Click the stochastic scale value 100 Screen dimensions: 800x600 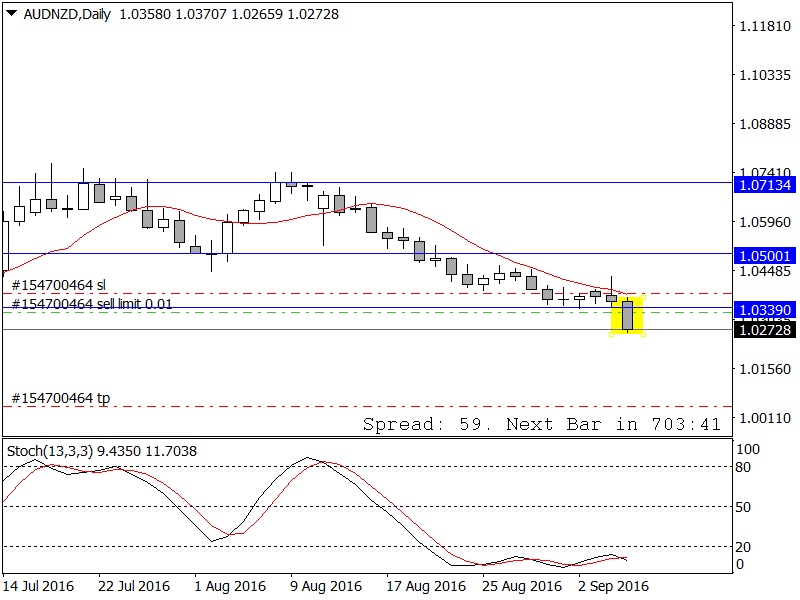(748, 449)
